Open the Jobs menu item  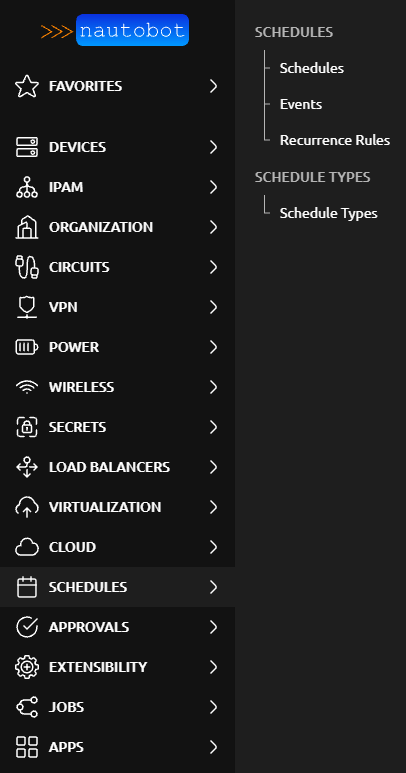(117, 707)
